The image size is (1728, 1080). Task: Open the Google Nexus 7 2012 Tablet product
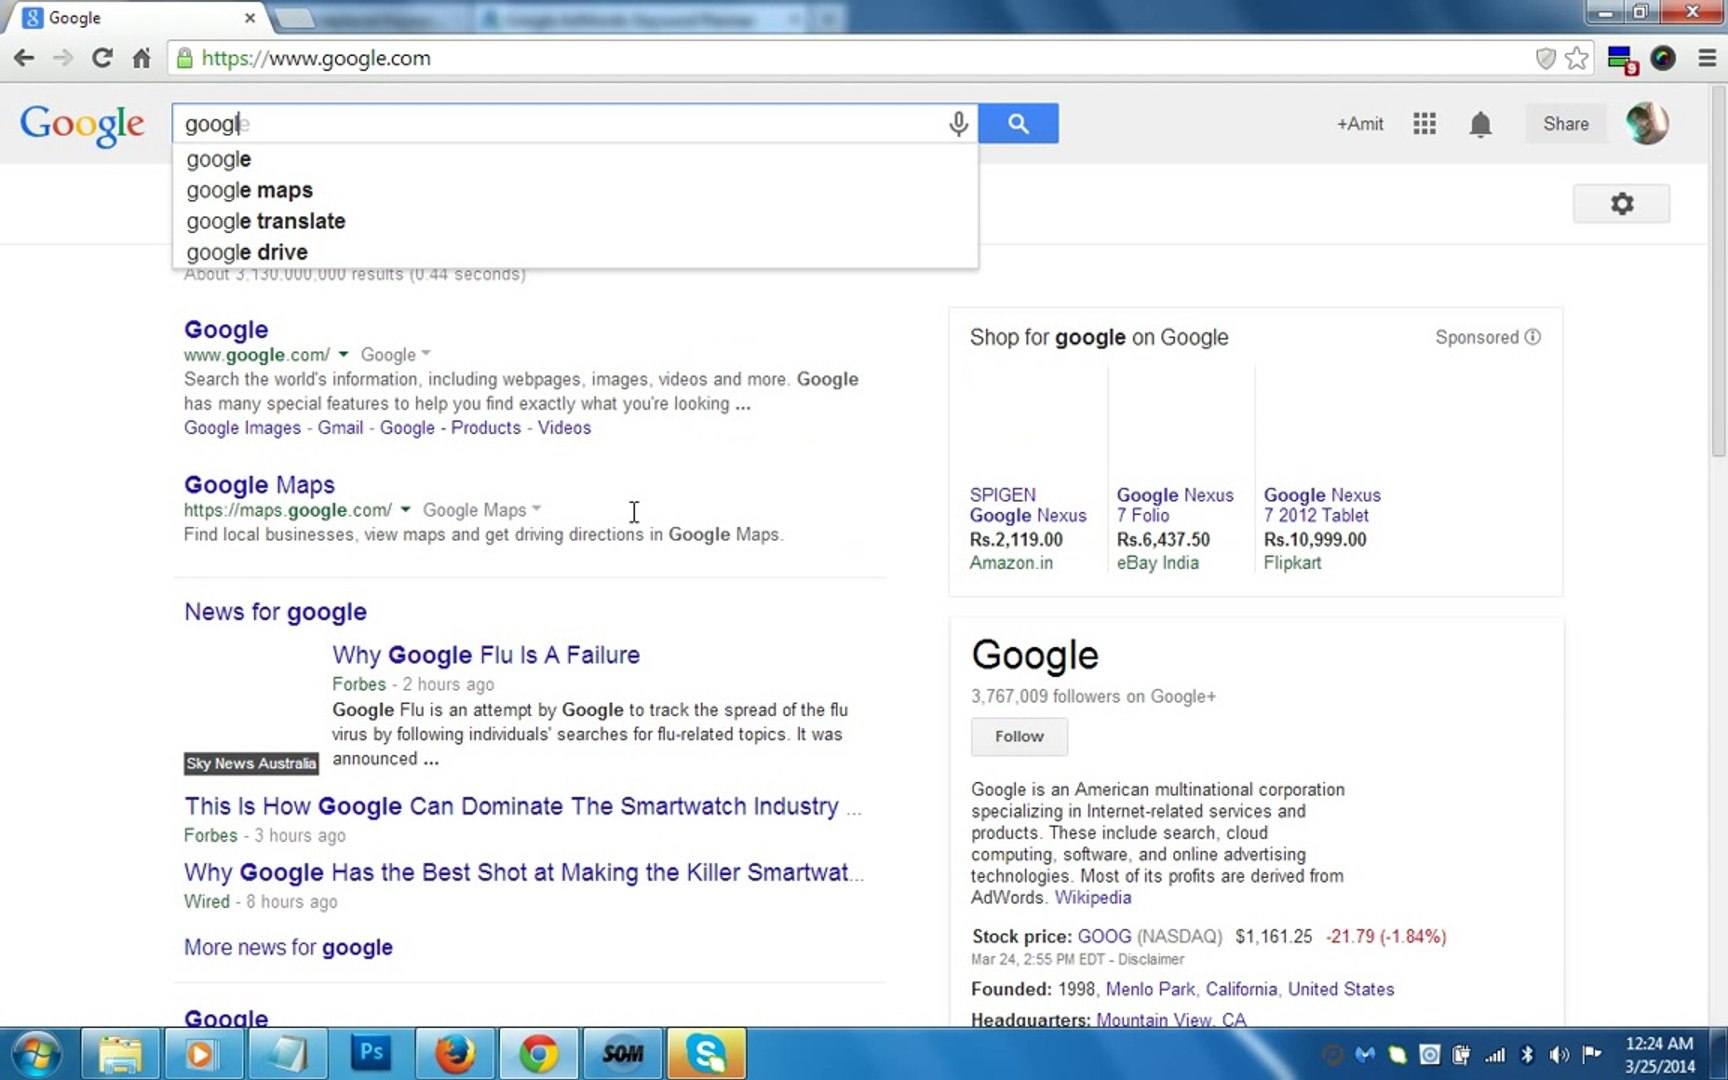(1322, 505)
